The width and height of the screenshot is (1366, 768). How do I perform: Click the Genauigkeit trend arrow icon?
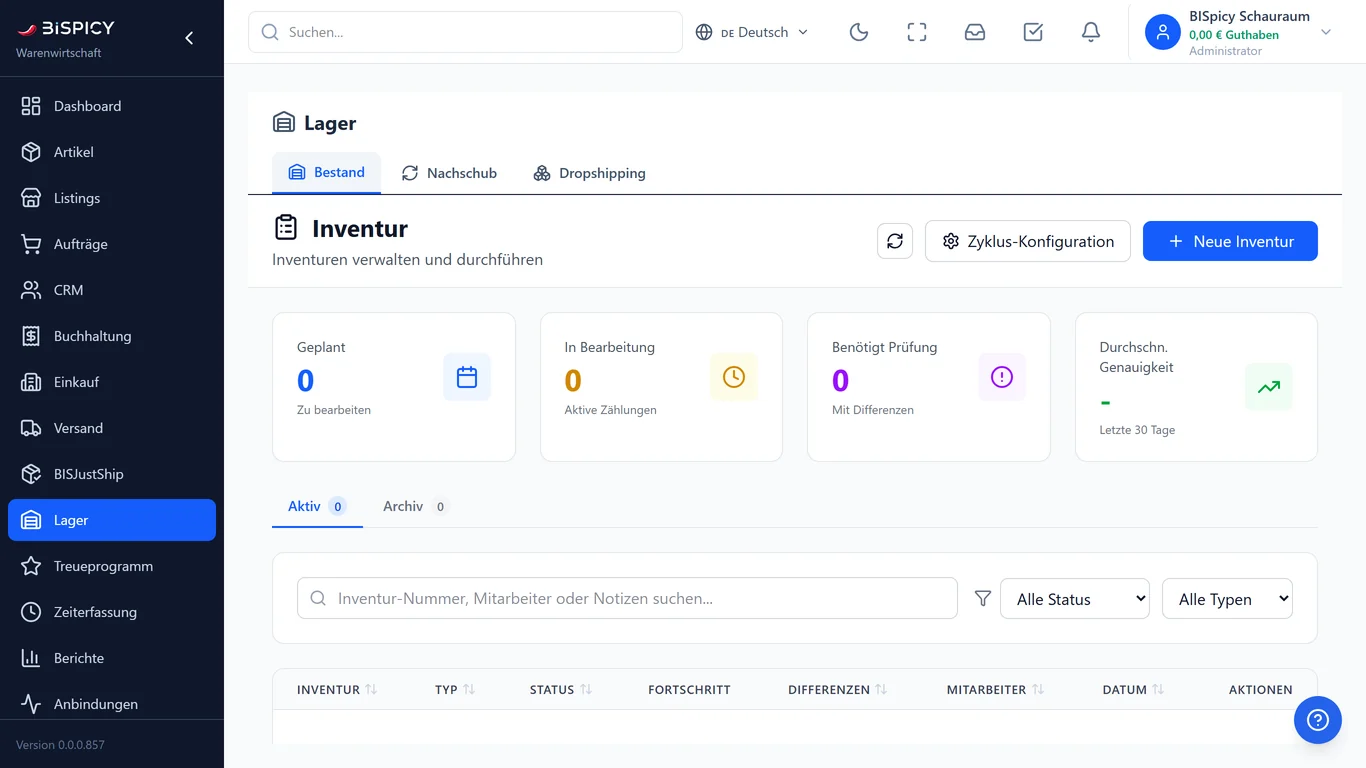pyautogui.click(x=1269, y=387)
